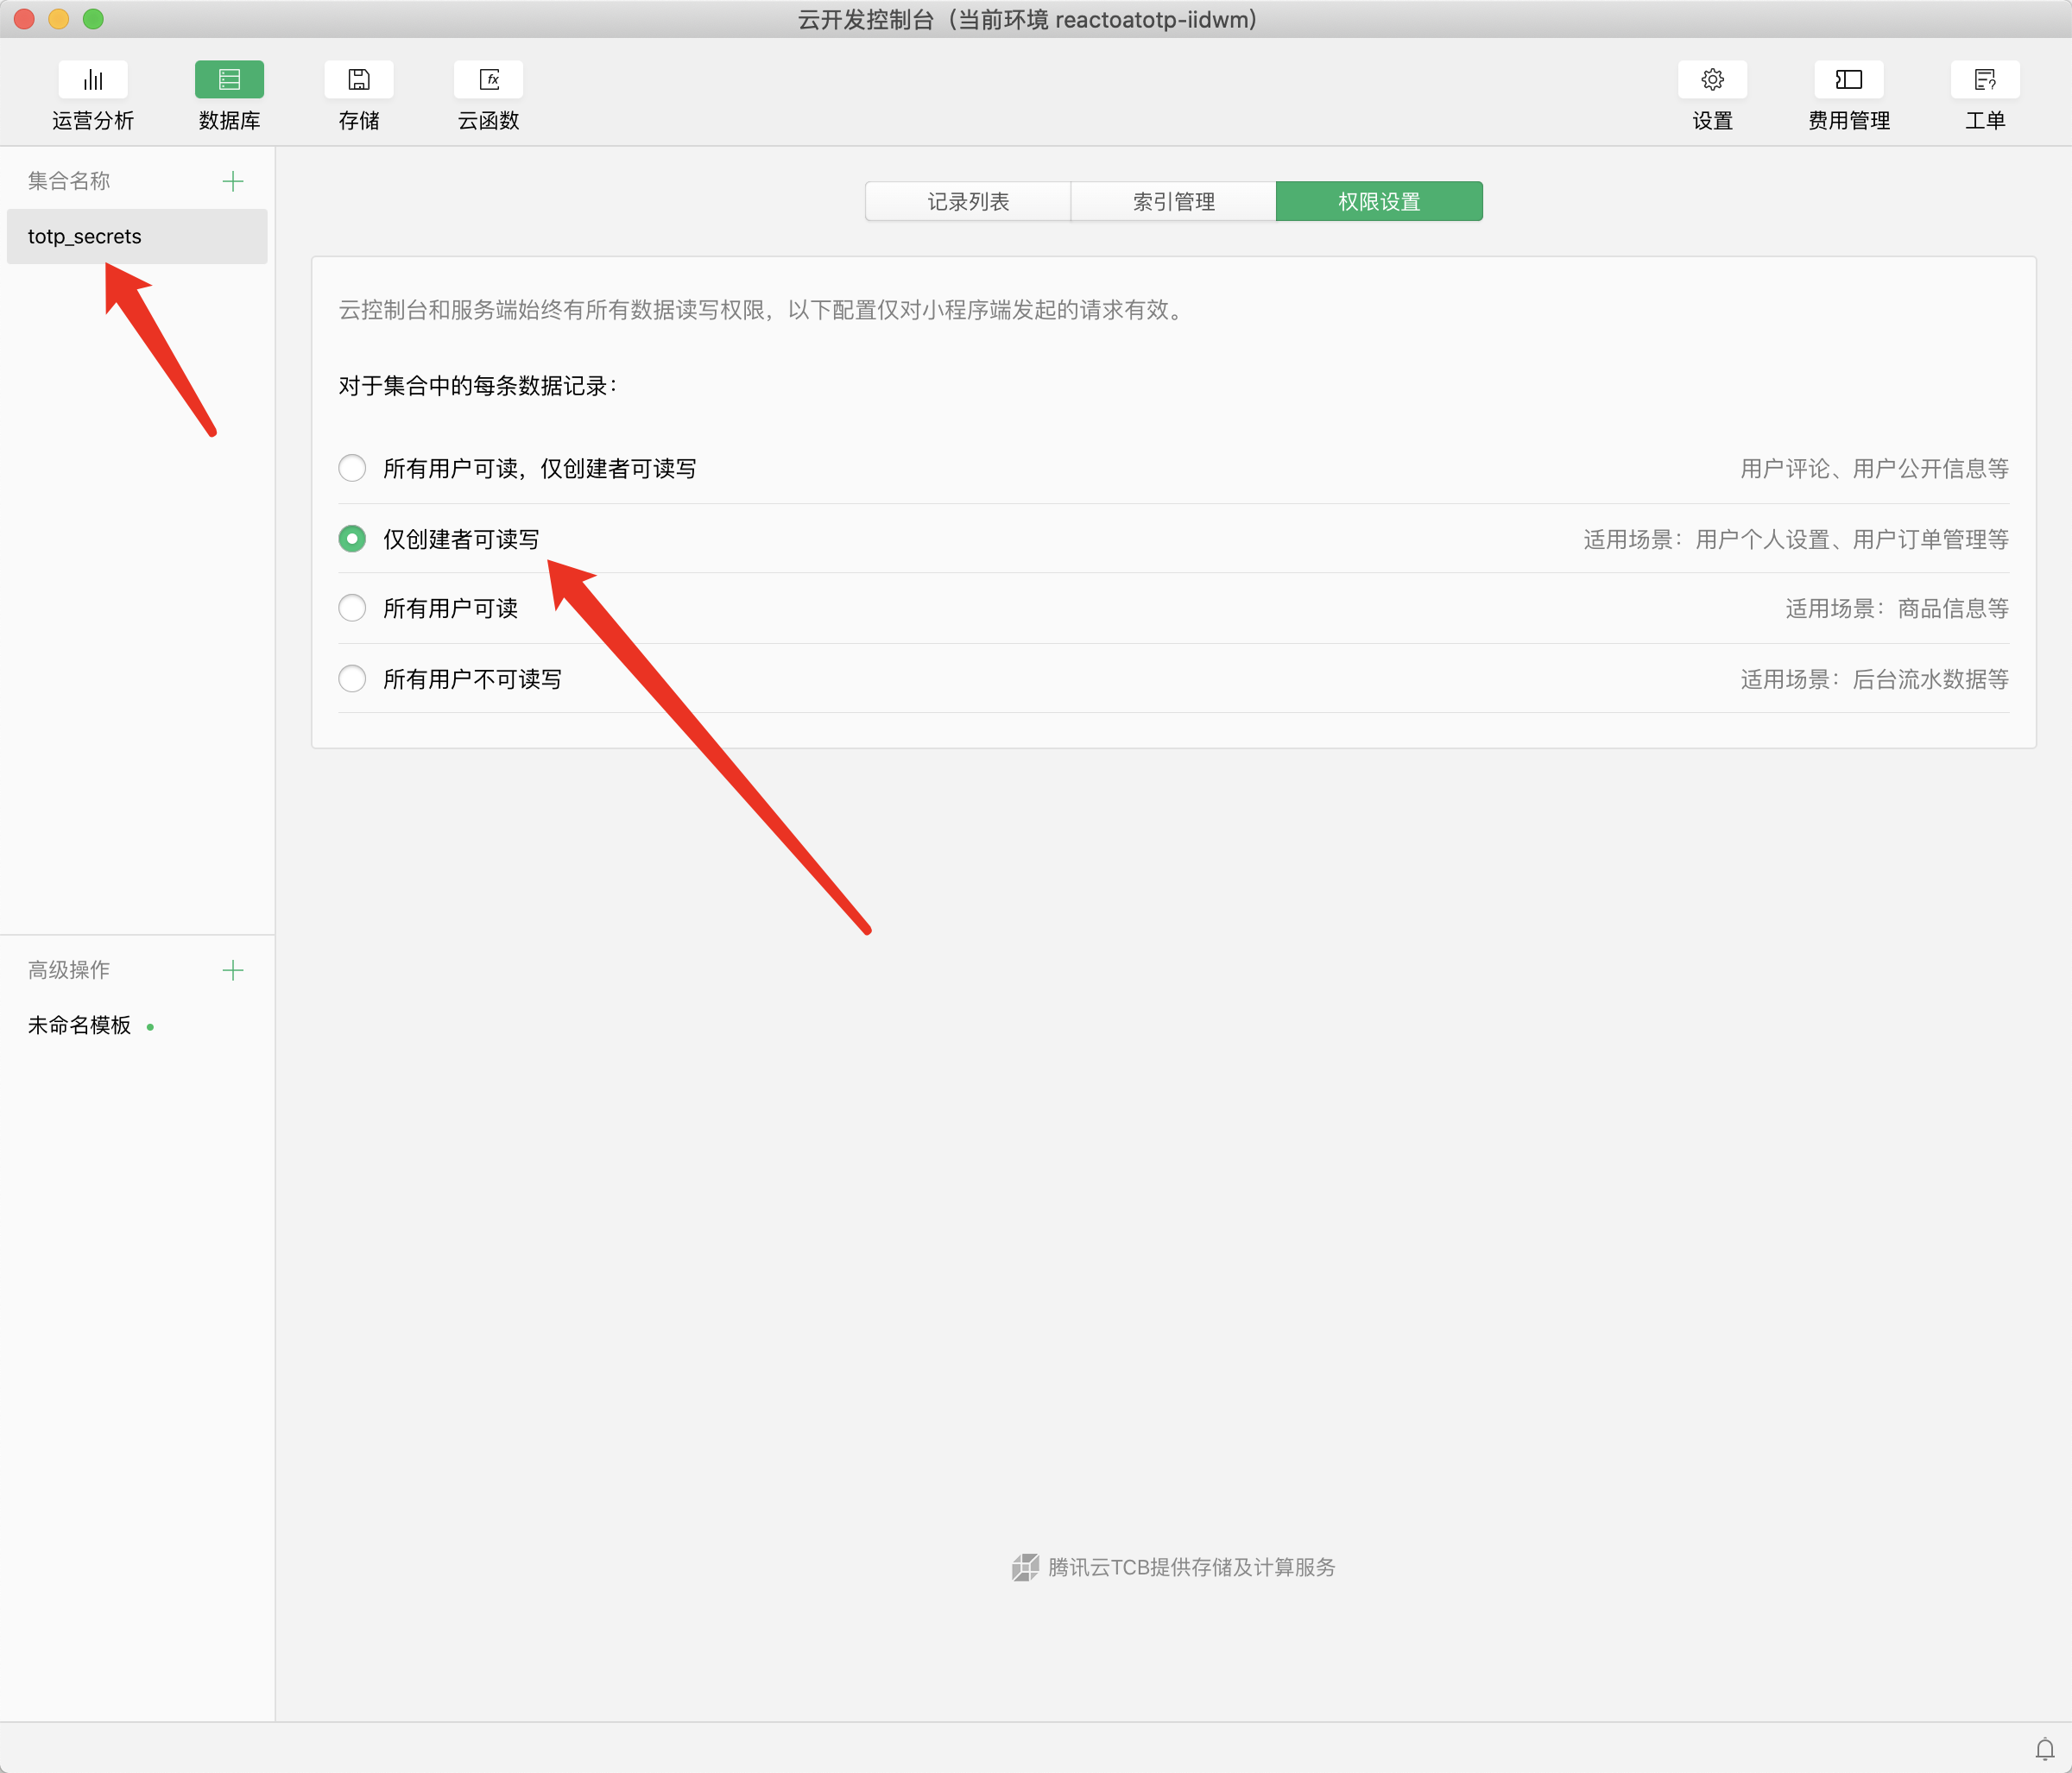Screen dimensions: 2072x1773
Task: Switch to the 记录列表 tab
Action: pos(968,201)
